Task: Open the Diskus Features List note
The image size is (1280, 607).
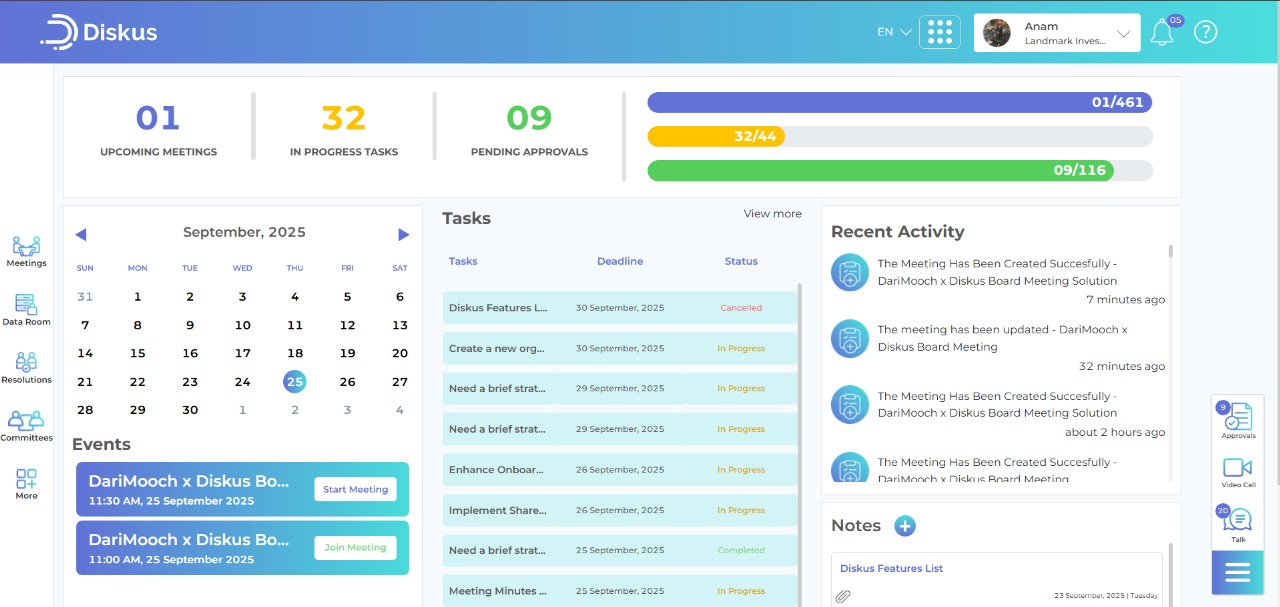Action: pyautogui.click(x=891, y=569)
